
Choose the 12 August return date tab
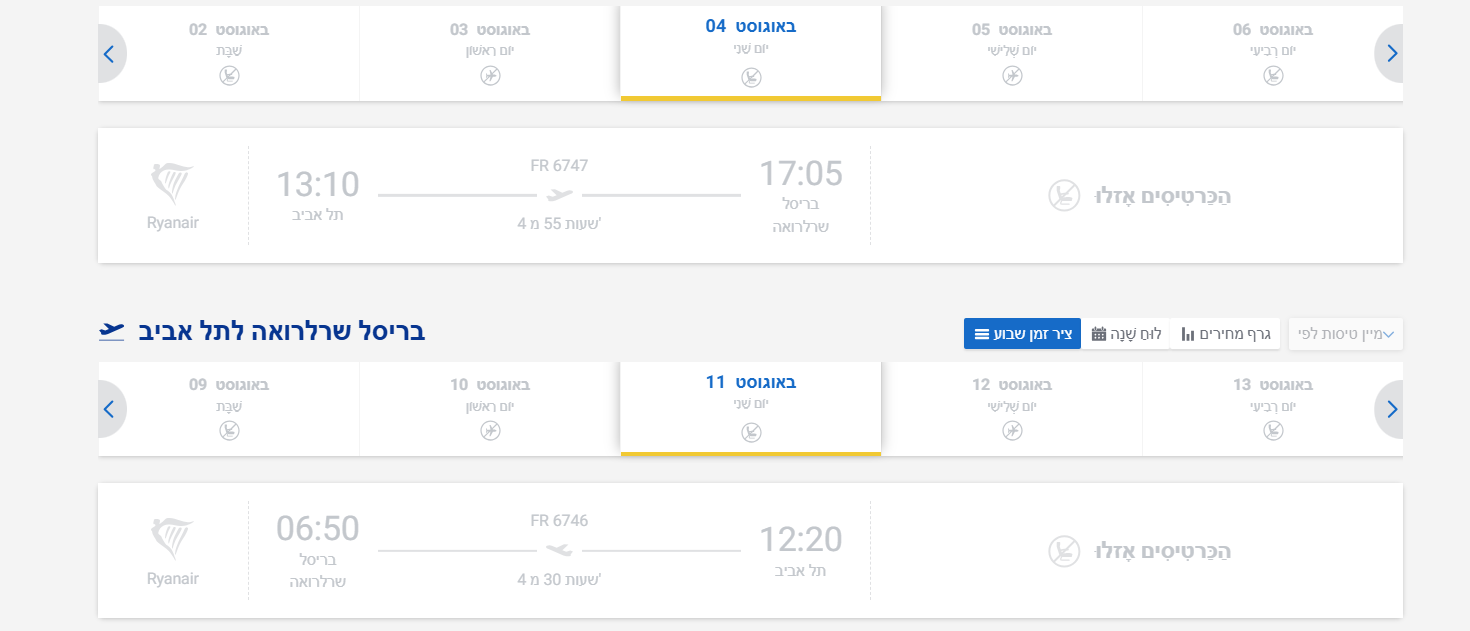point(1011,408)
